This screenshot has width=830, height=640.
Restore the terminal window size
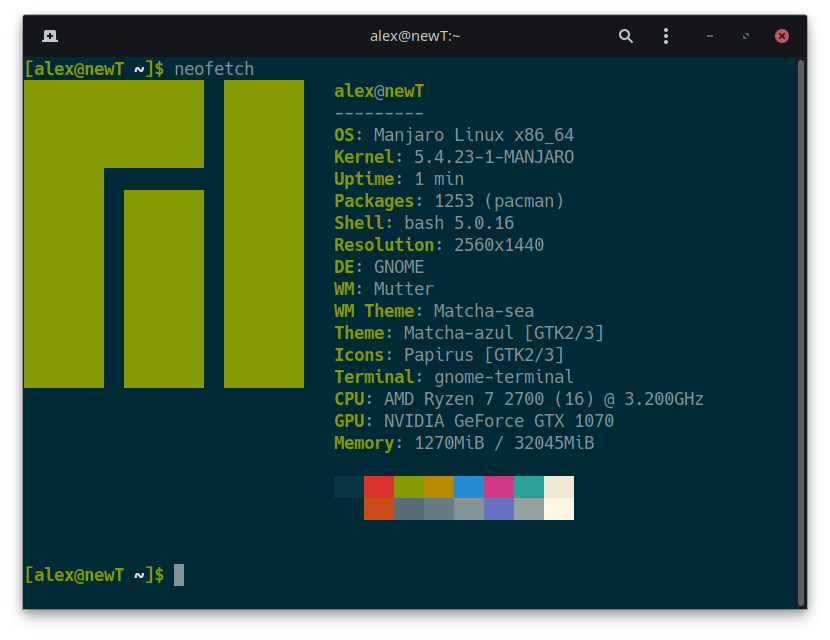click(746, 36)
